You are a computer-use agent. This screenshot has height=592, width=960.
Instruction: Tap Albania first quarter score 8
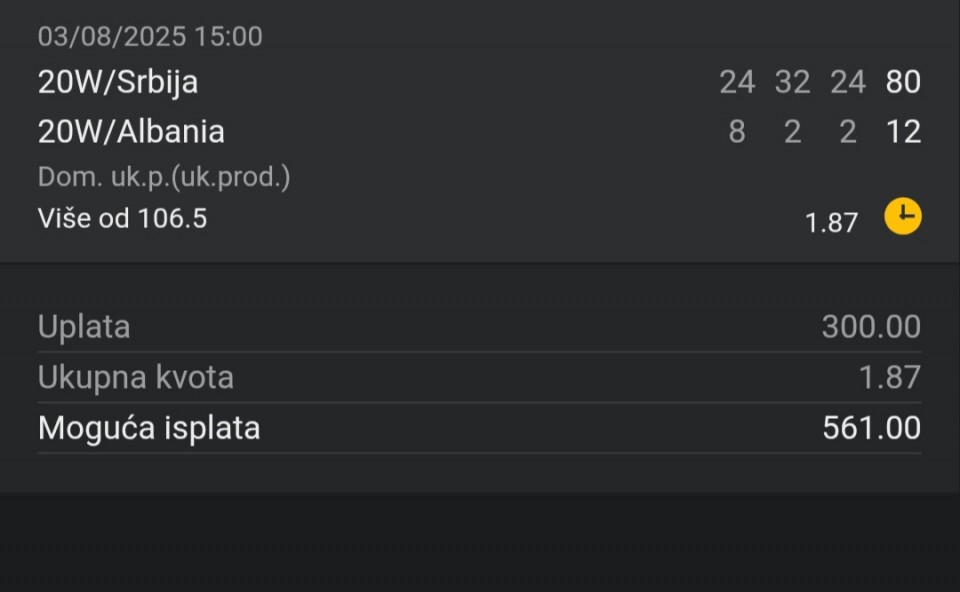[x=737, y=132]
